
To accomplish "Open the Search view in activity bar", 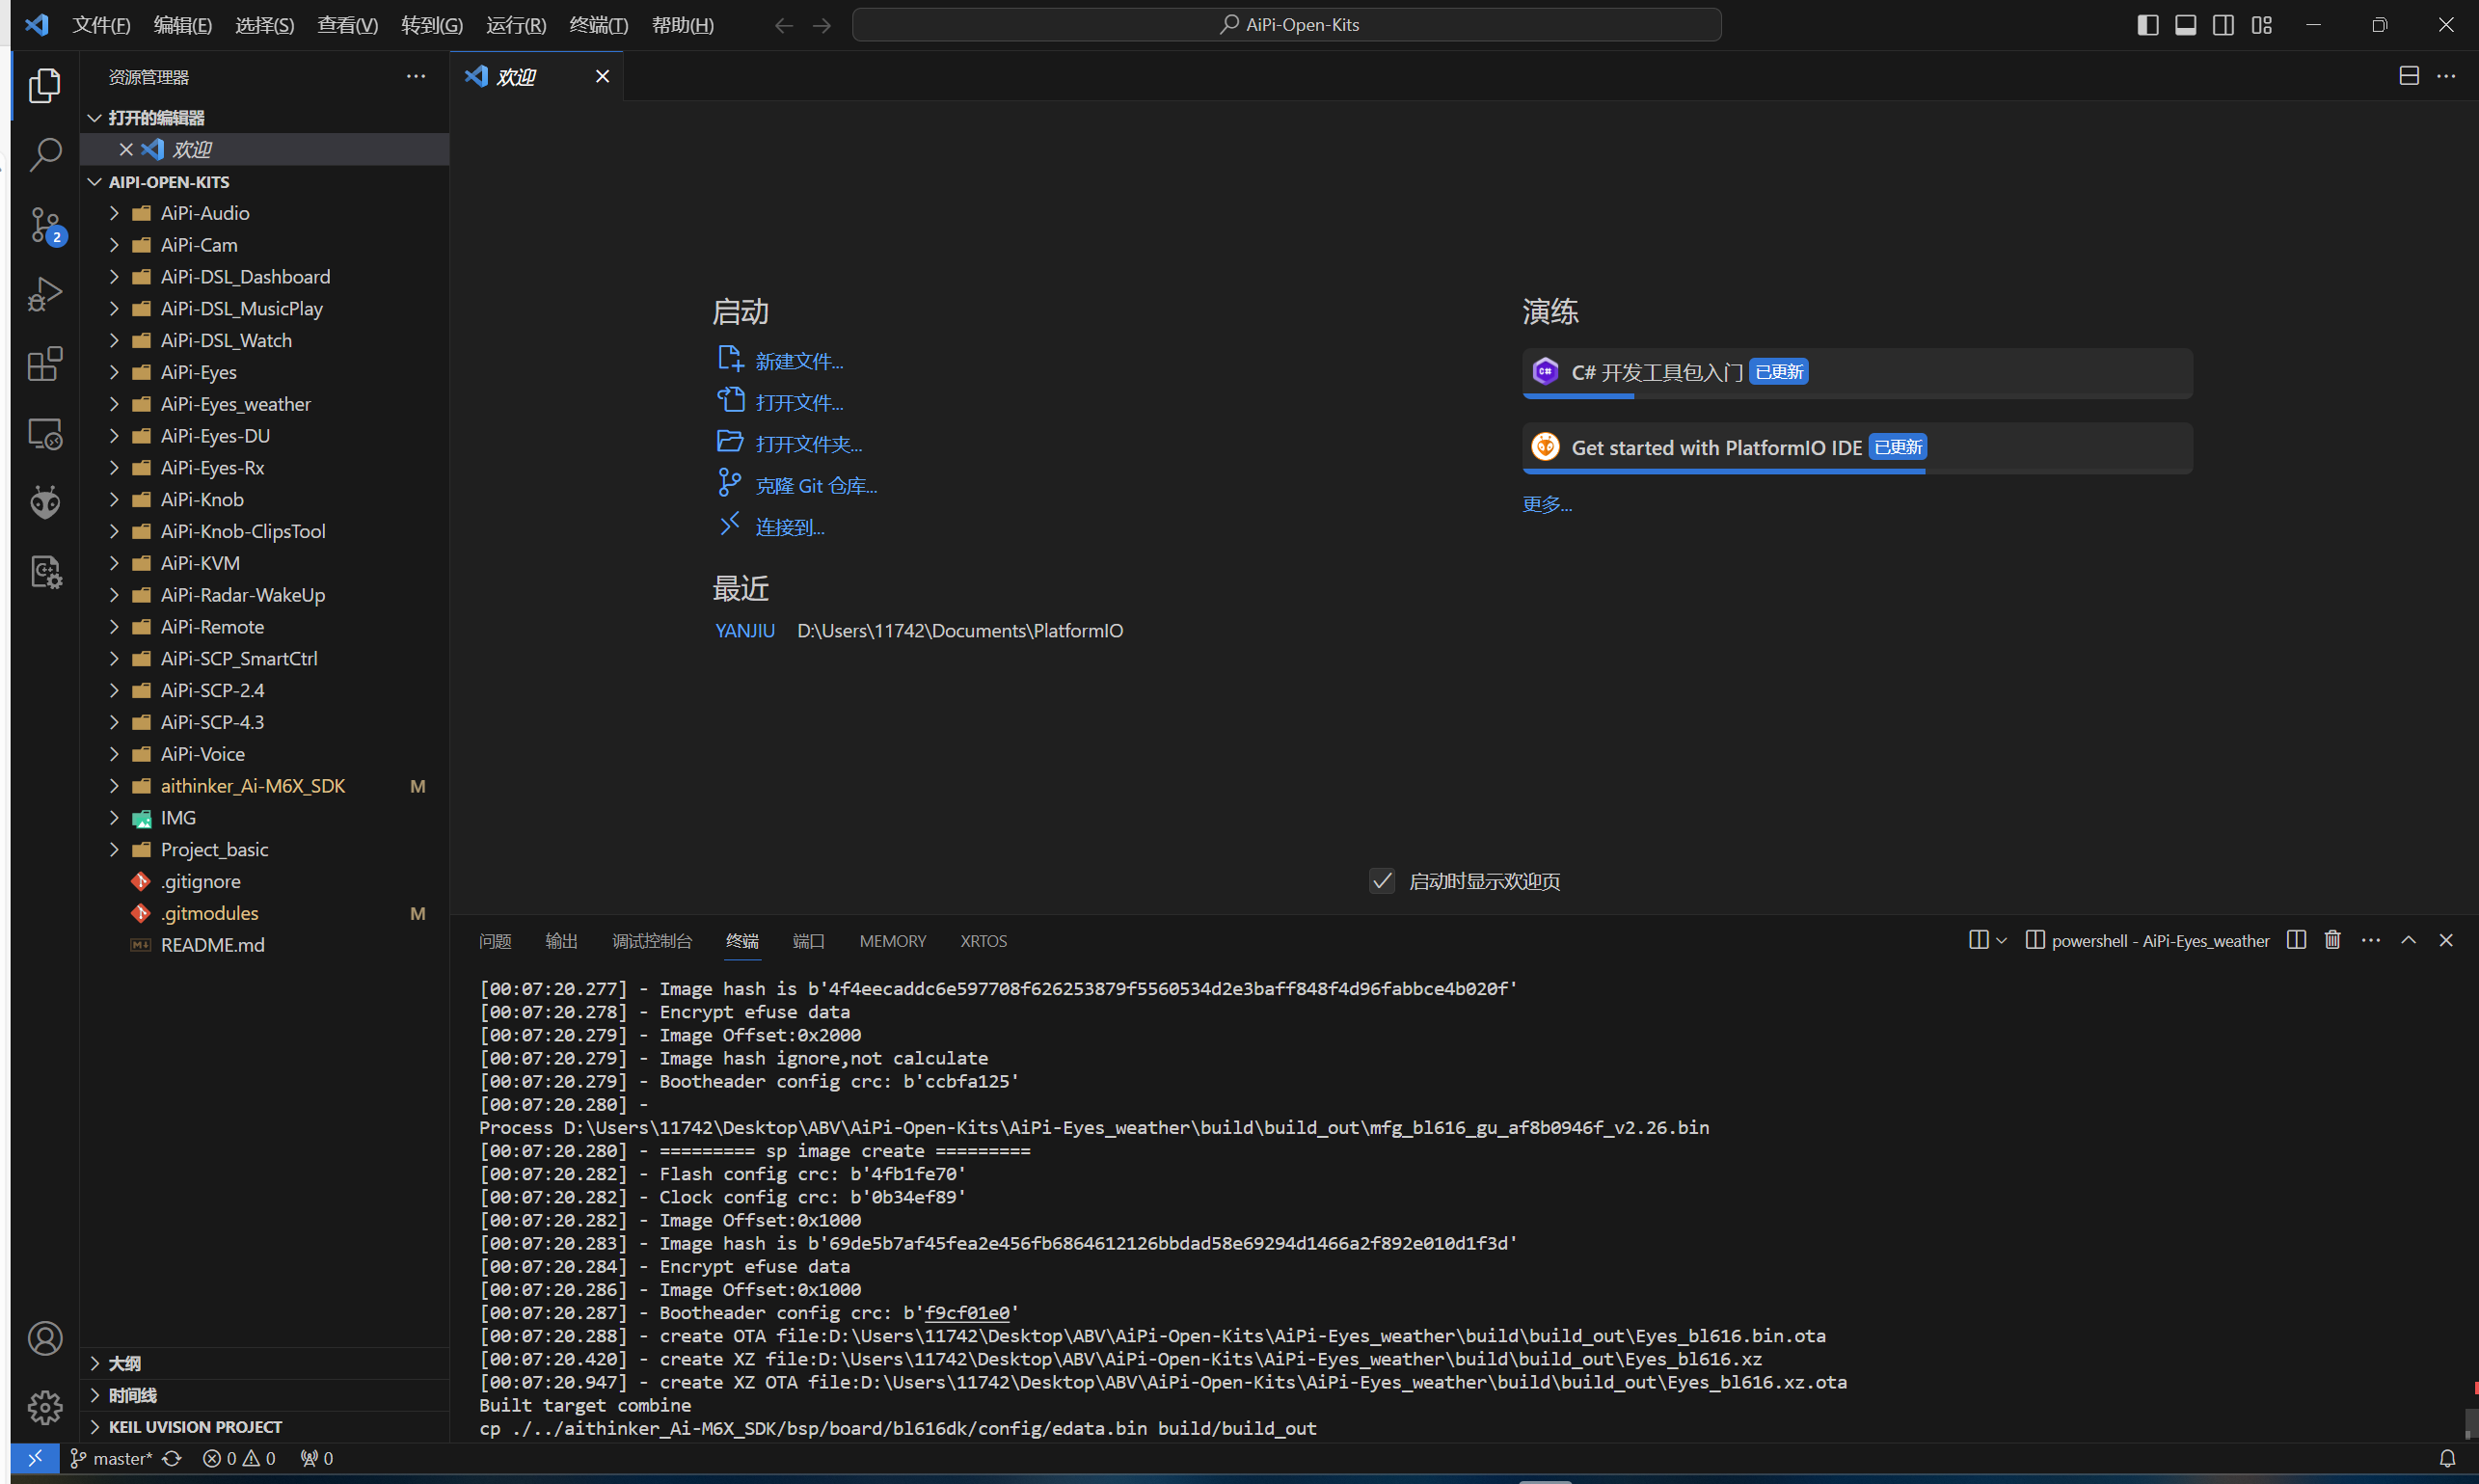I will coord(45,155).
